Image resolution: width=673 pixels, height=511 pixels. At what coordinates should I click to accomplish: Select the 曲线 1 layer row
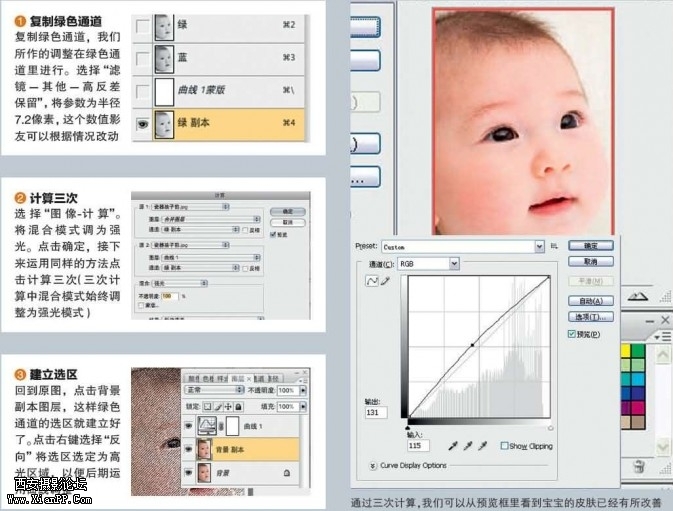coord(240,426)
